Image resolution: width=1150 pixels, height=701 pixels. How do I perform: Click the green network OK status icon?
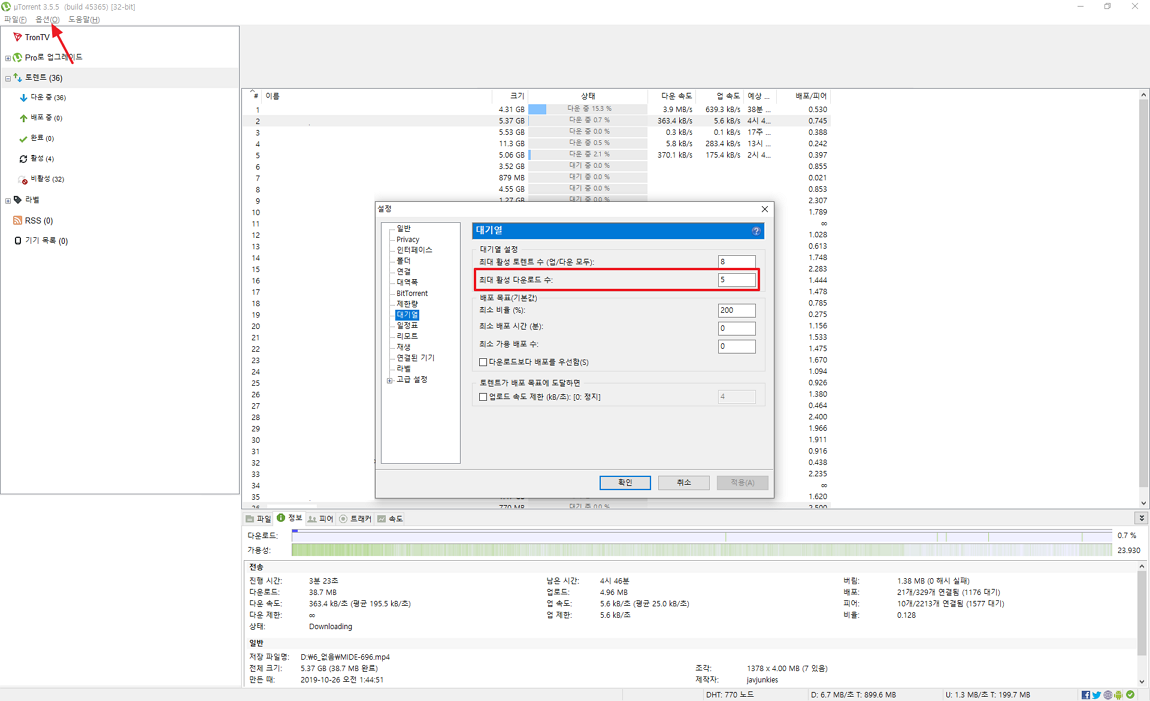pos(1130,694)
